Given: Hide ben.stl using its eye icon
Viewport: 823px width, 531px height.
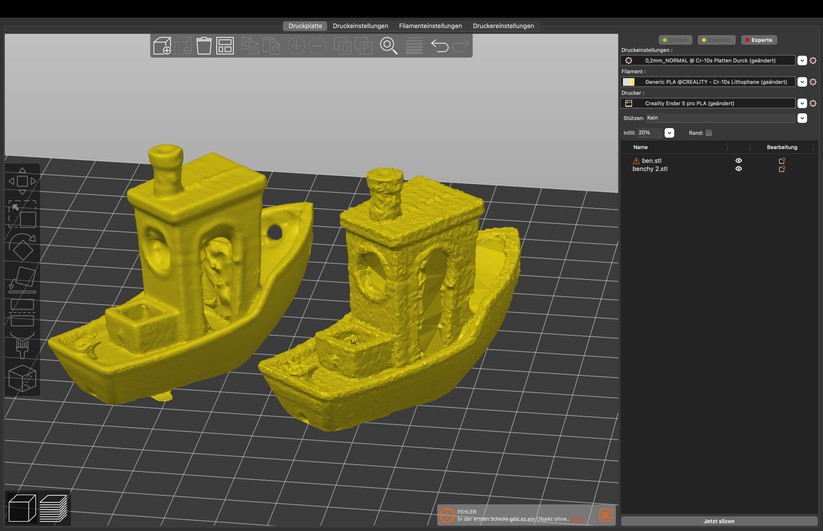Looking at the screenshot, I should point(739,160).
